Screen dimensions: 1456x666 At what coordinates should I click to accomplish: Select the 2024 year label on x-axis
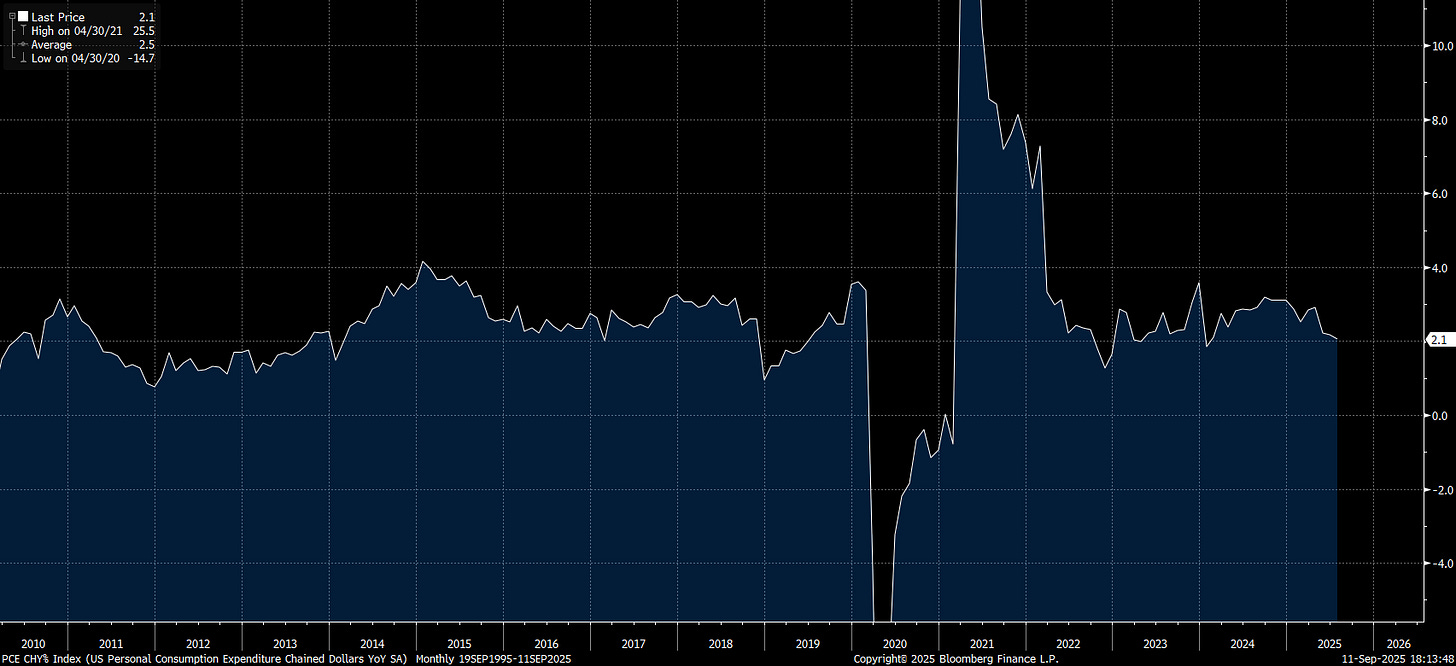pos(1242,644)
